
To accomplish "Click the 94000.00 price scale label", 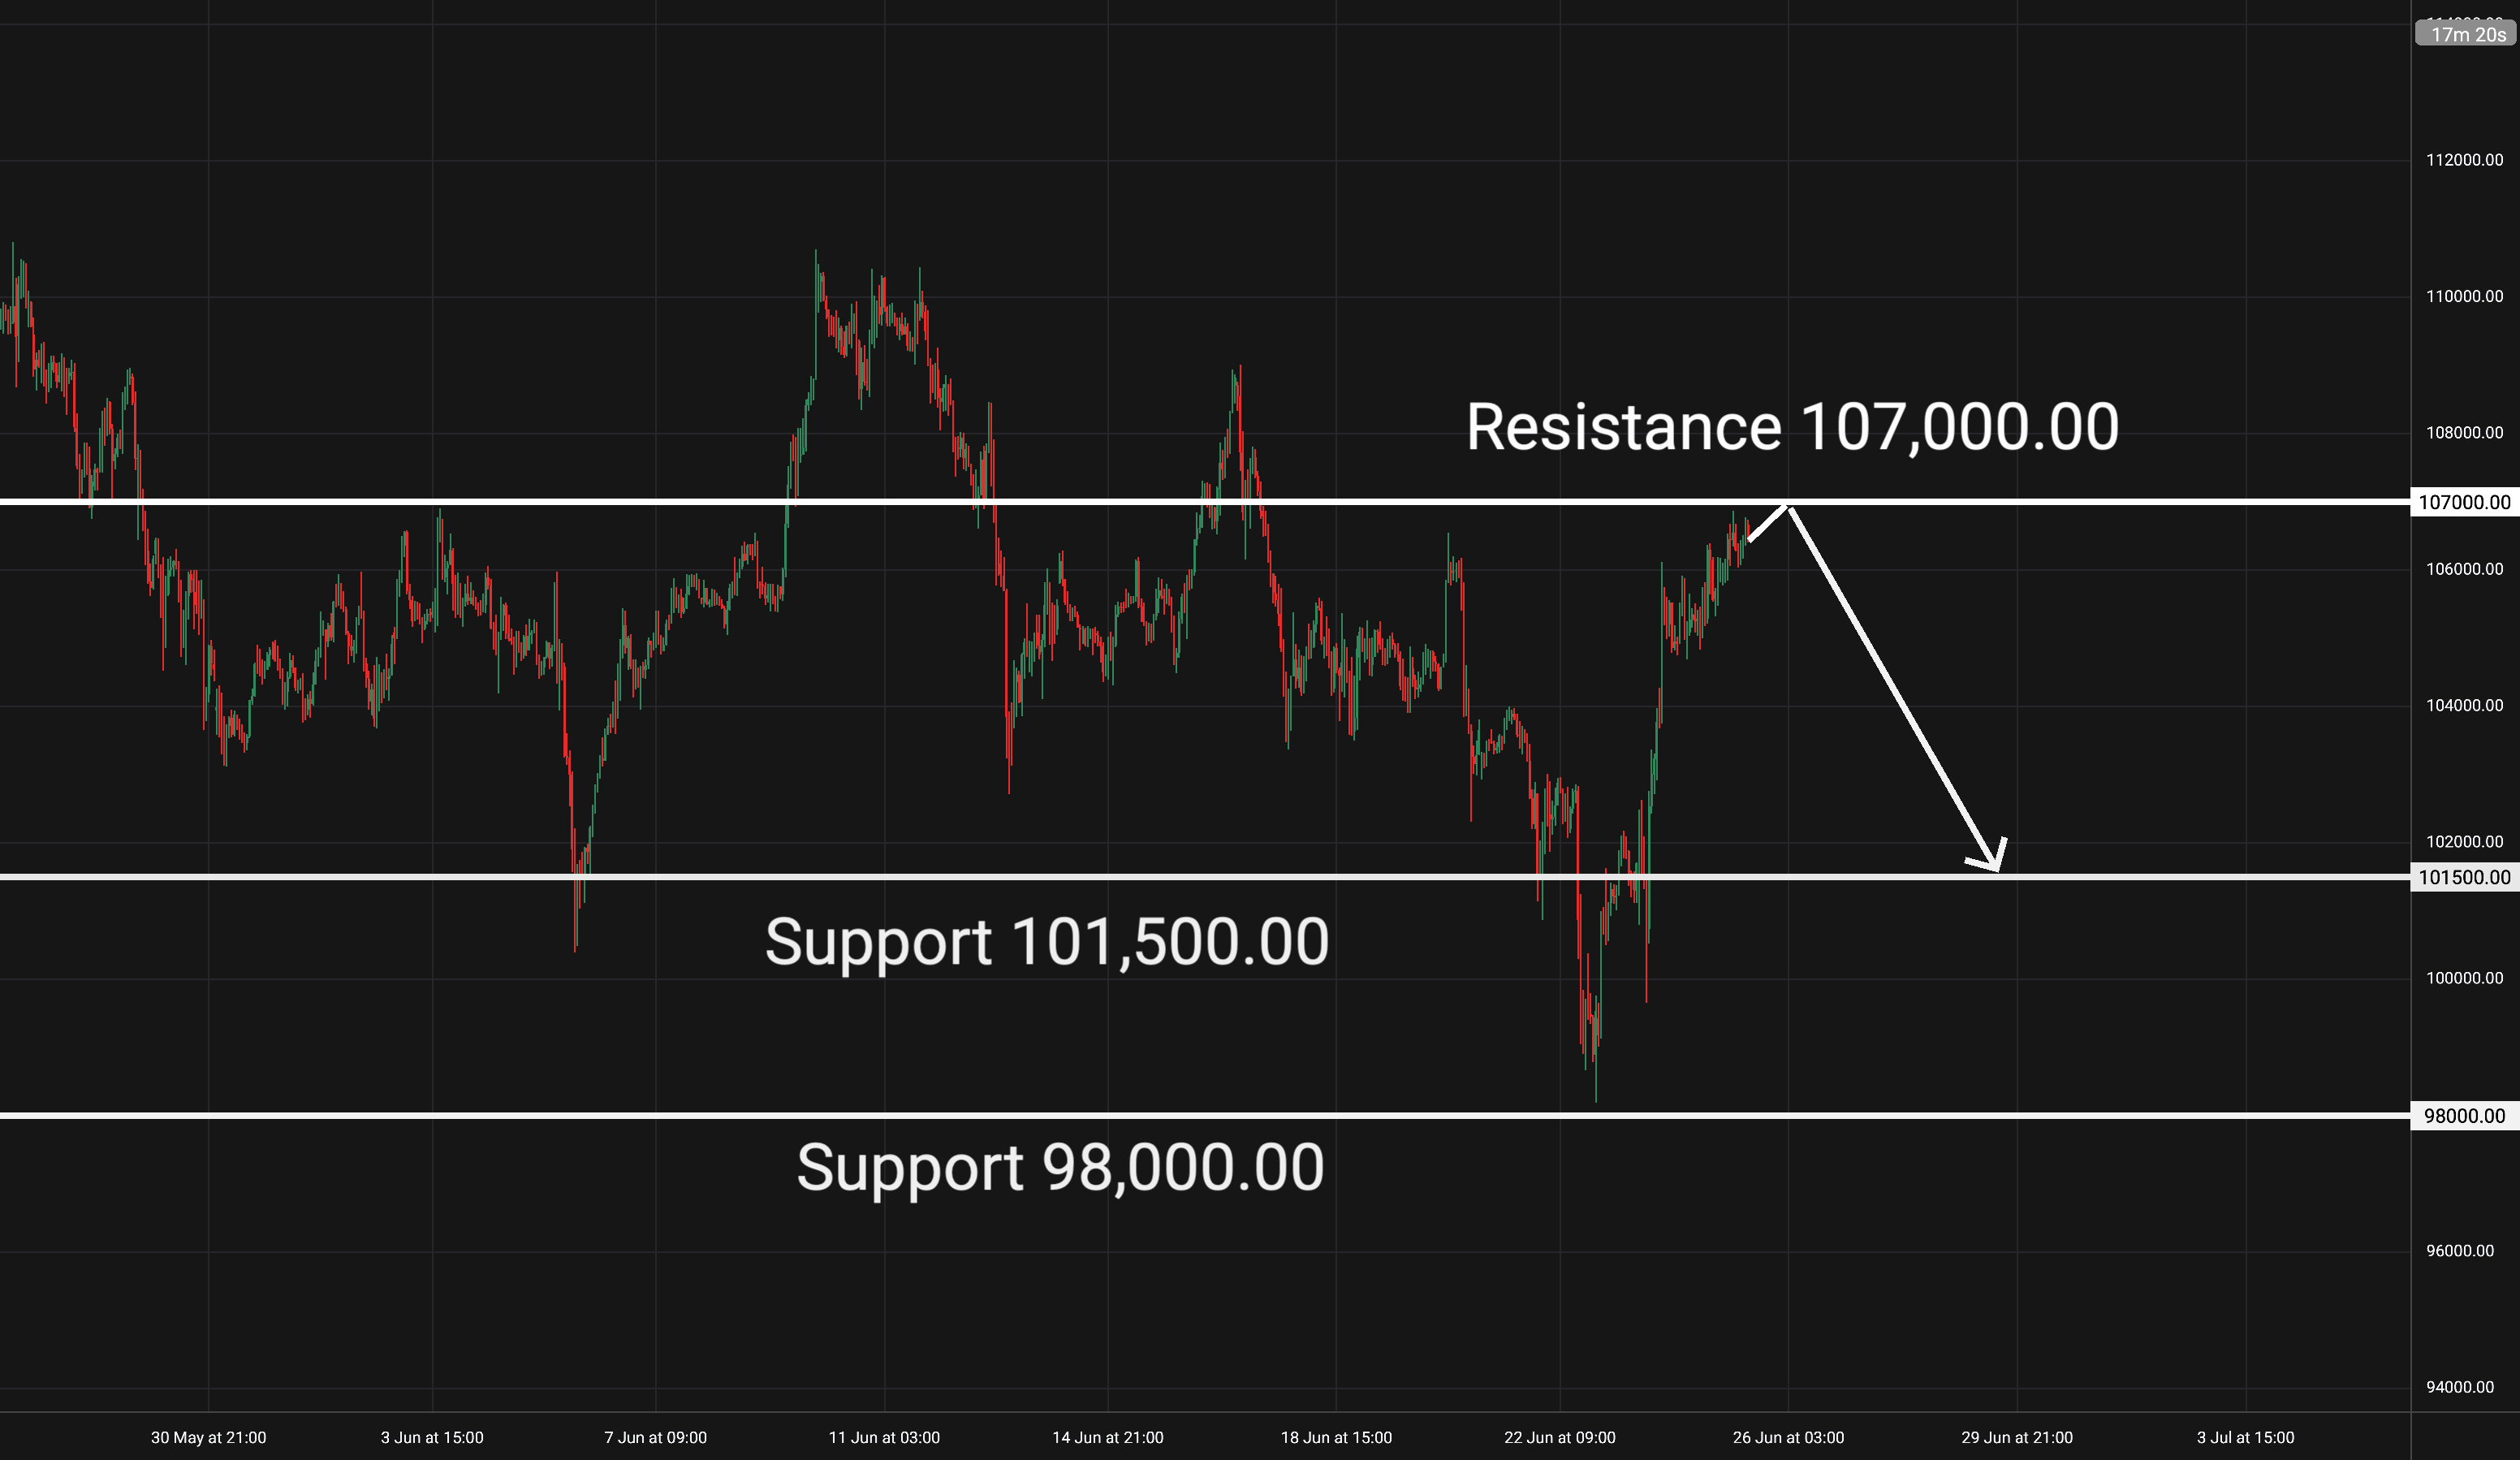I will tap(2460, 1387).
